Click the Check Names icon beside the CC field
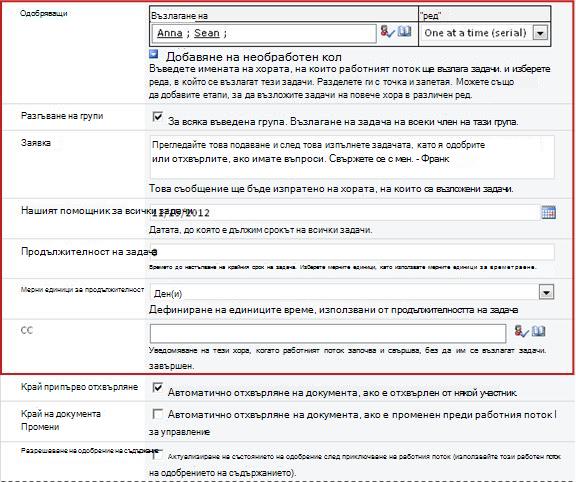The width and height of the screenshot is (576, 482). [x=521, y=331]
